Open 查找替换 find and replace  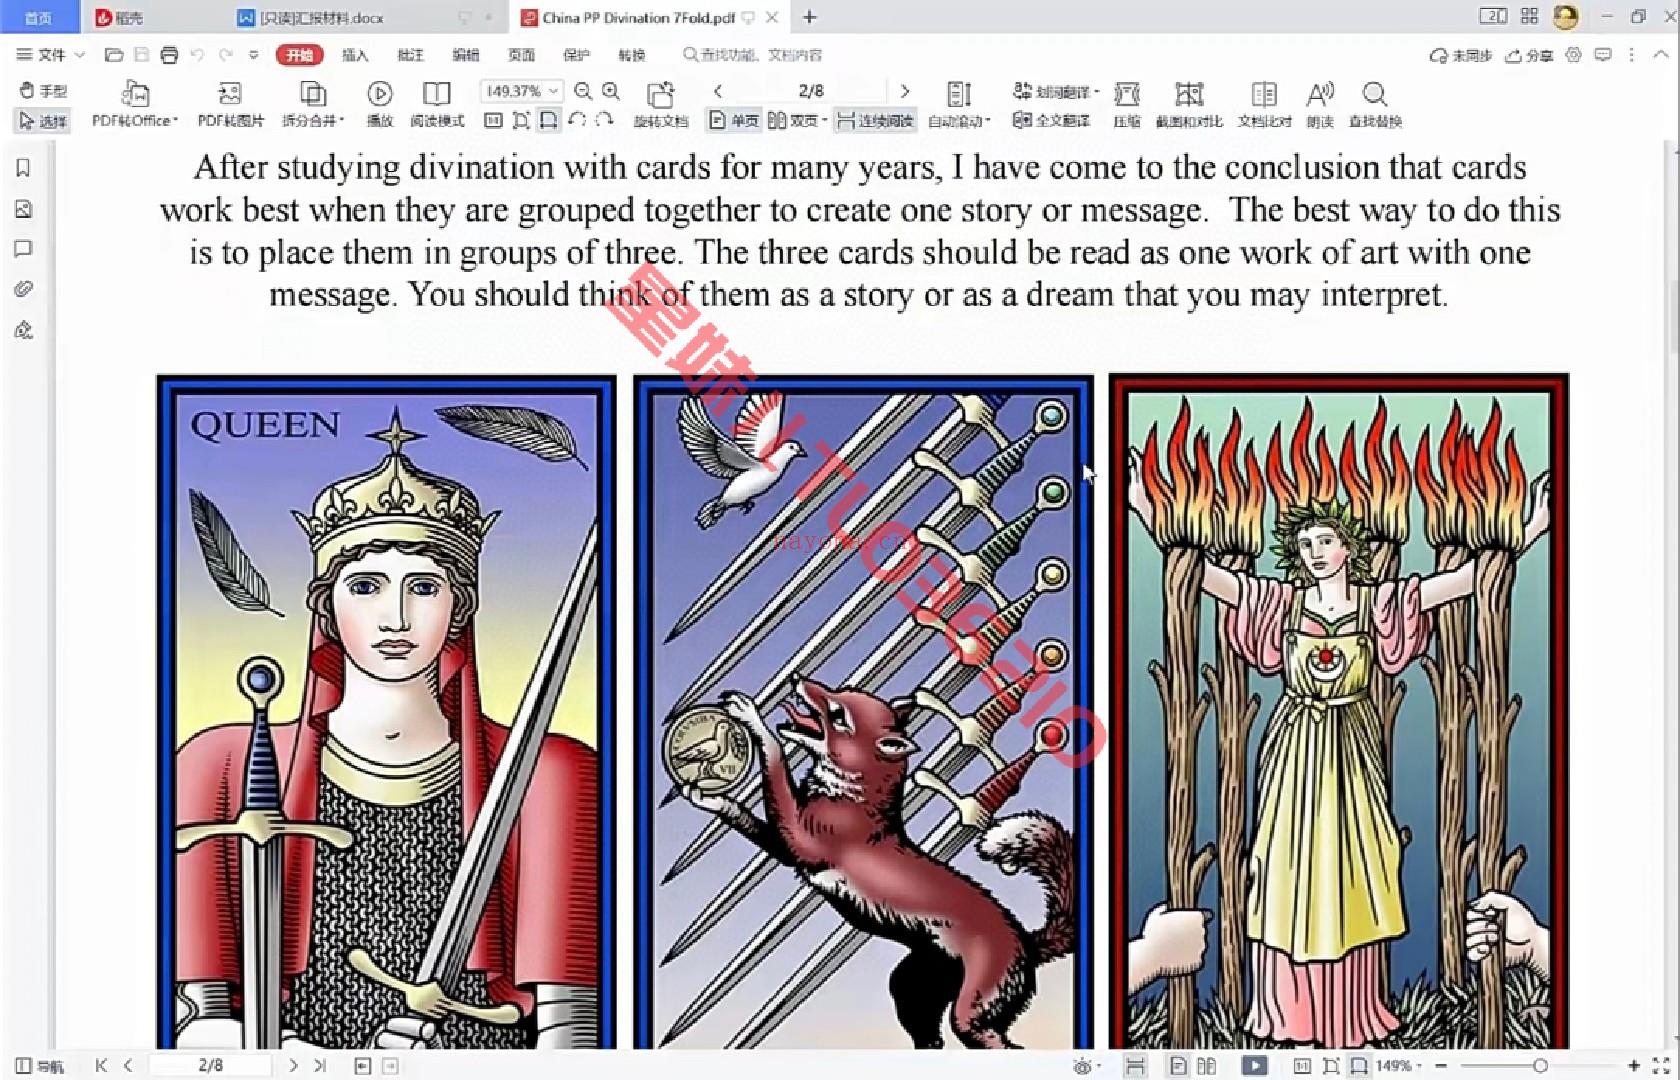click(x=1375, y=105)
